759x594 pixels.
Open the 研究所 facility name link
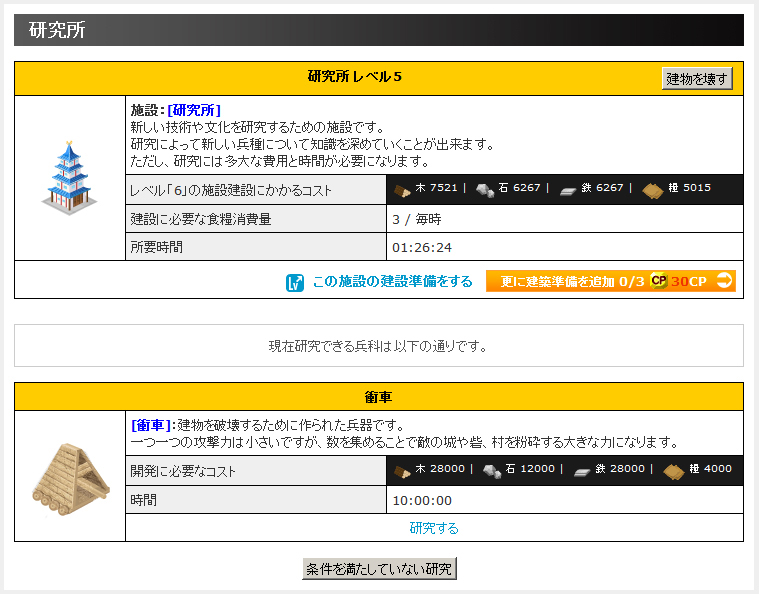pos(194,110)
